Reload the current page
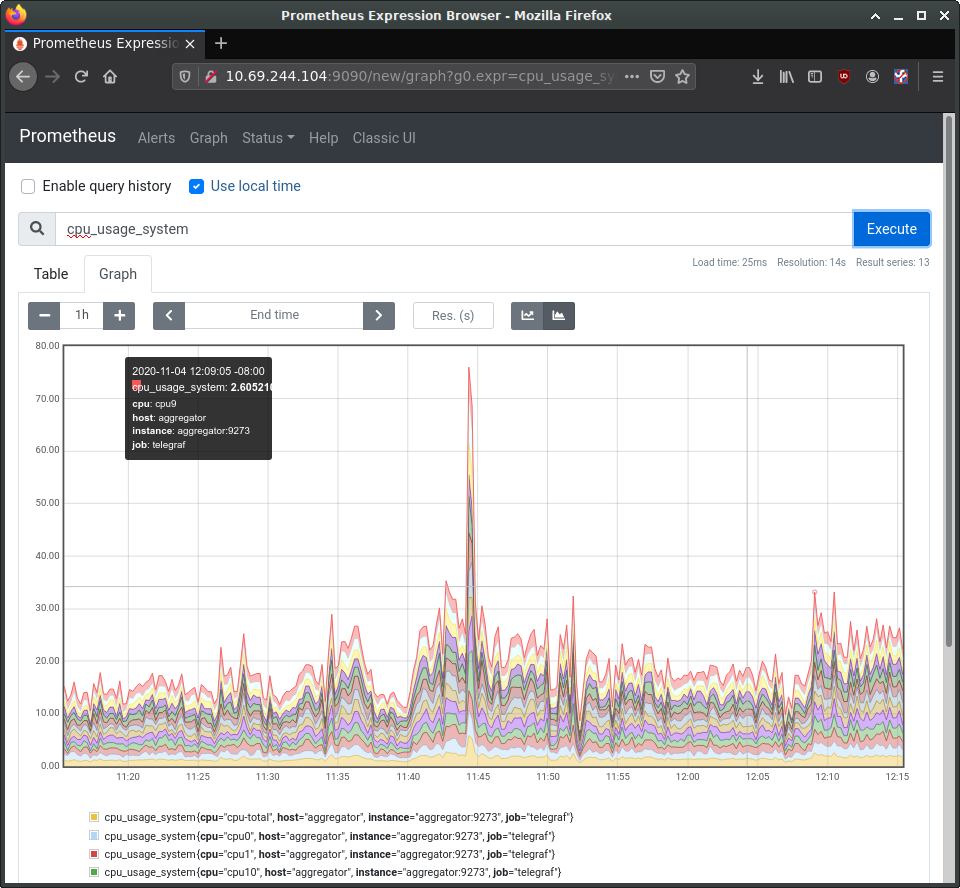 coord(81,77)
